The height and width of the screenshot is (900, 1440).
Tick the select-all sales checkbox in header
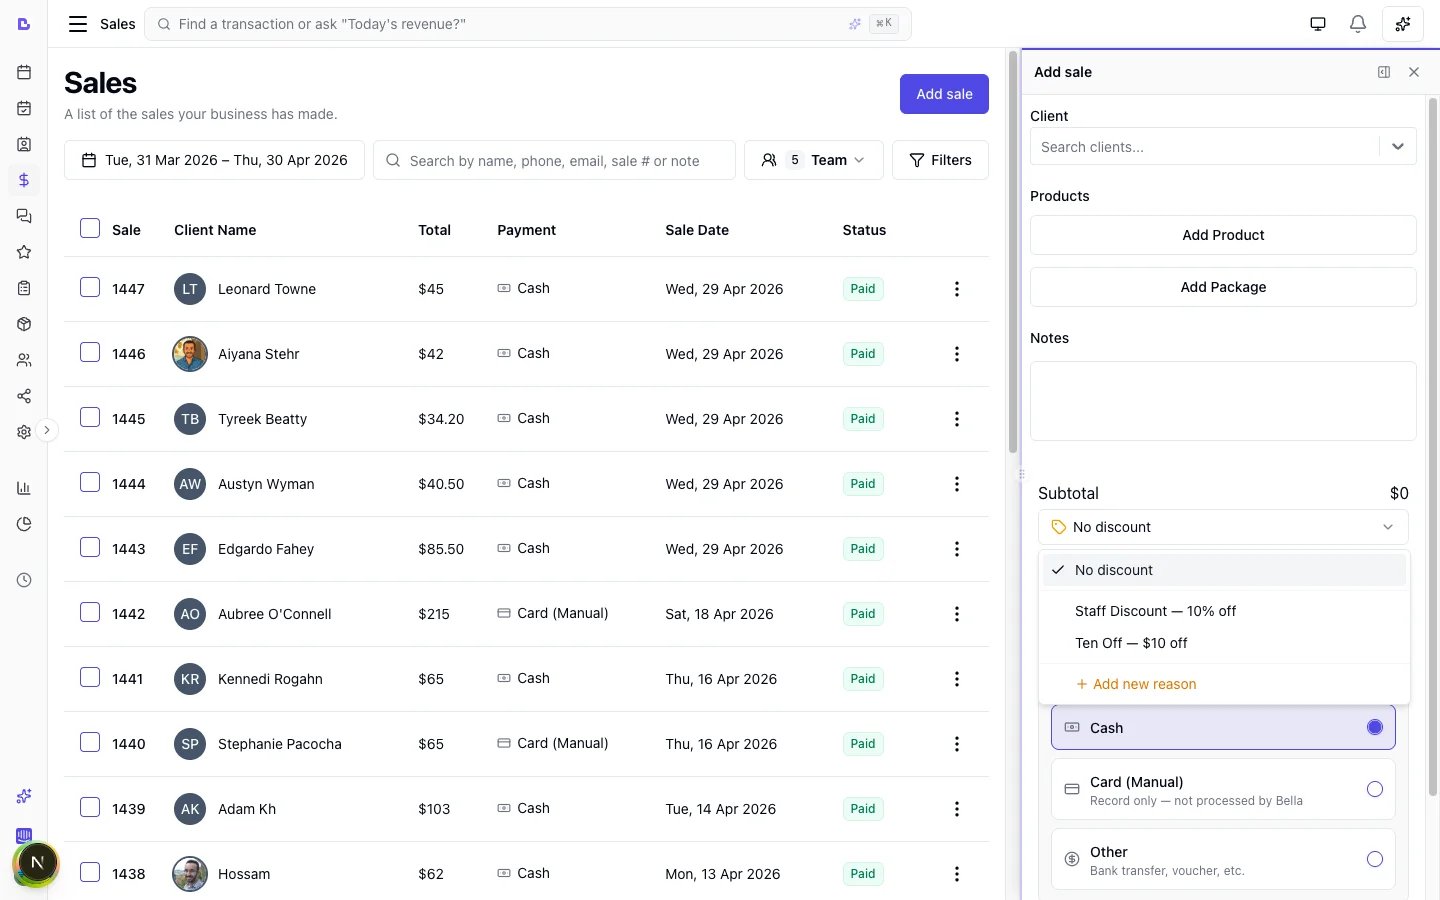tap(90, 228)
